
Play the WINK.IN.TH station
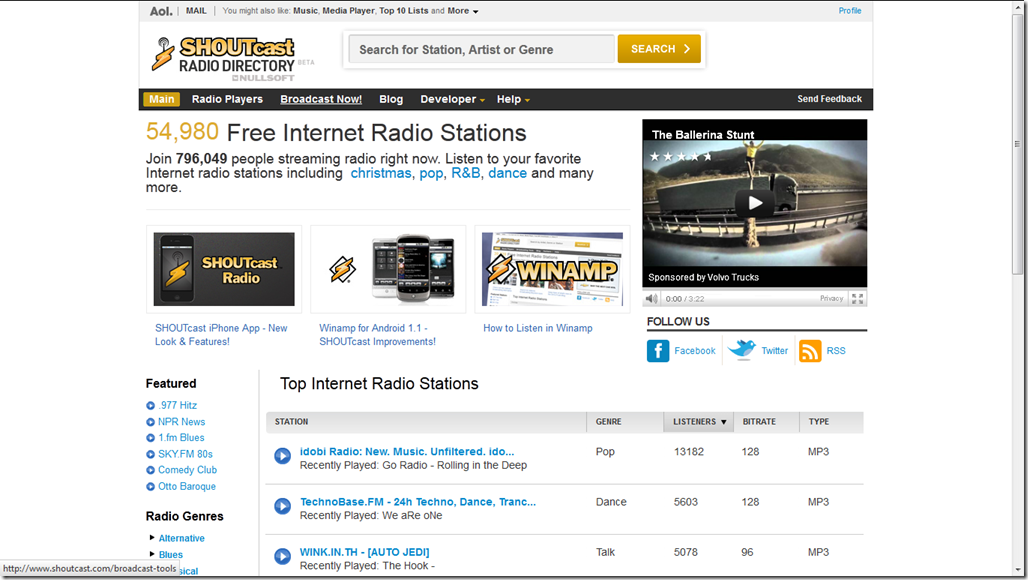pos(283,556)
